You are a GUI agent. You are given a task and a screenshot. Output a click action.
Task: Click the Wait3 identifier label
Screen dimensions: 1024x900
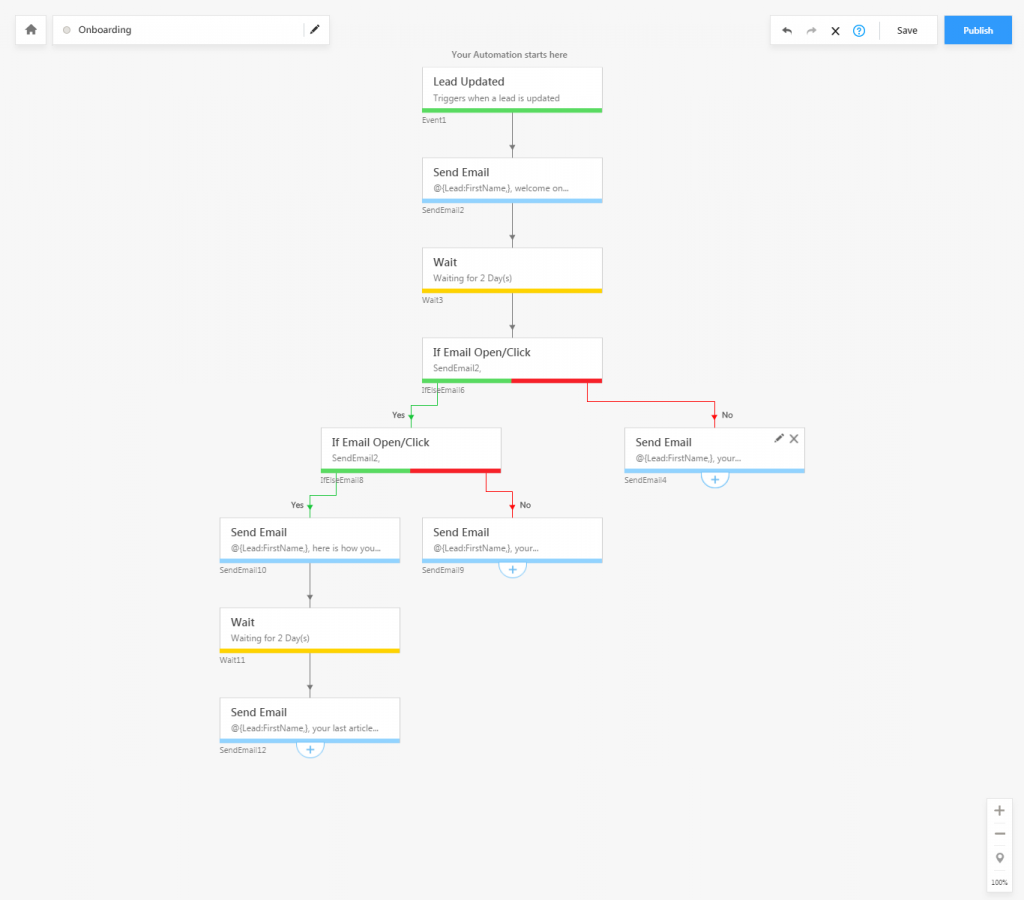click(432, 300)
